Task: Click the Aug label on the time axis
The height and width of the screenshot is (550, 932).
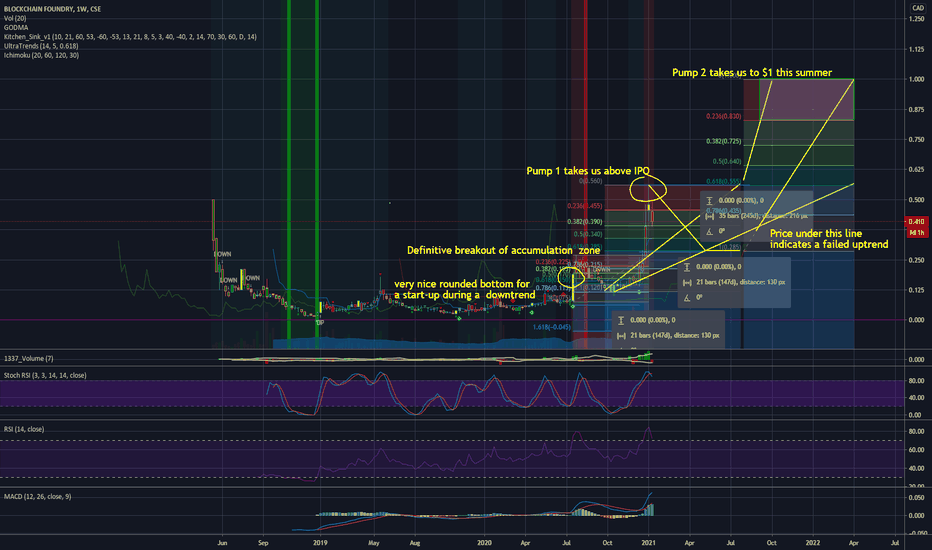Action: (x=415, y=542)
